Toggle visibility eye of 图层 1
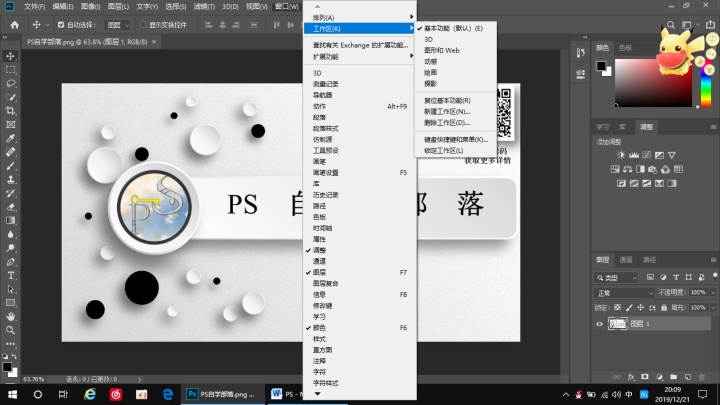Image resolution: width=720 pixels, height=405 pixels. coord(599,324)
